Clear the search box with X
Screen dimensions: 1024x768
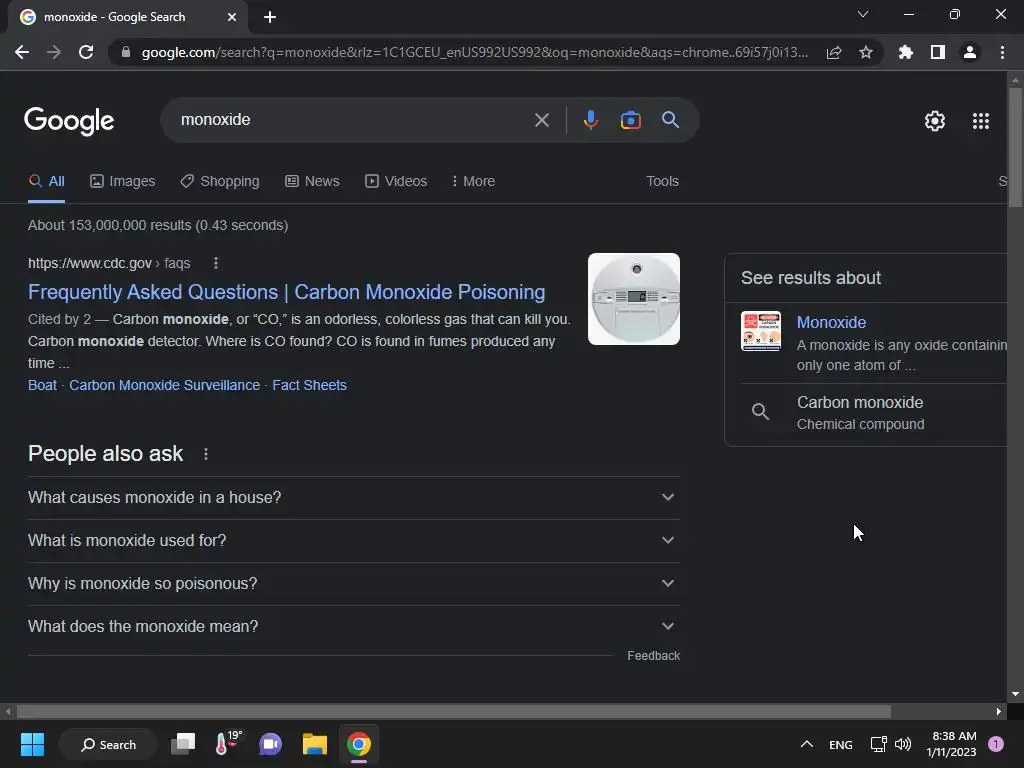(x=541, y=120)
